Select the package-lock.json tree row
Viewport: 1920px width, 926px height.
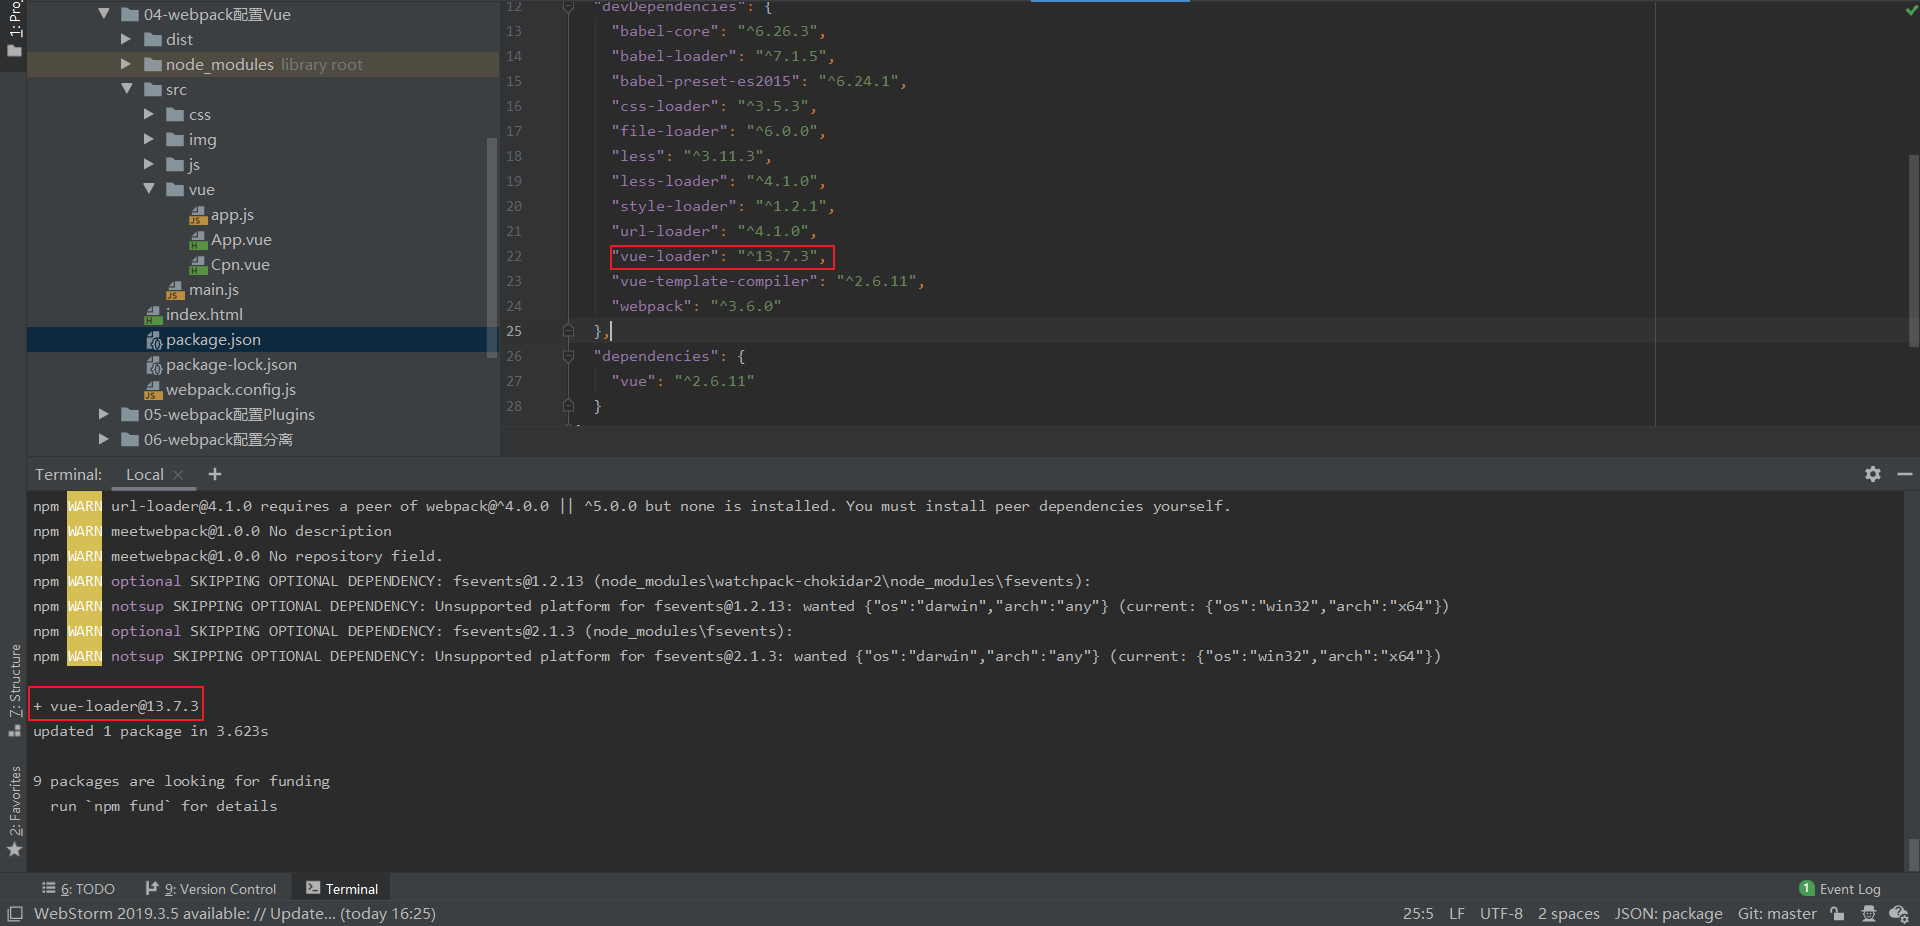point(262,365)
